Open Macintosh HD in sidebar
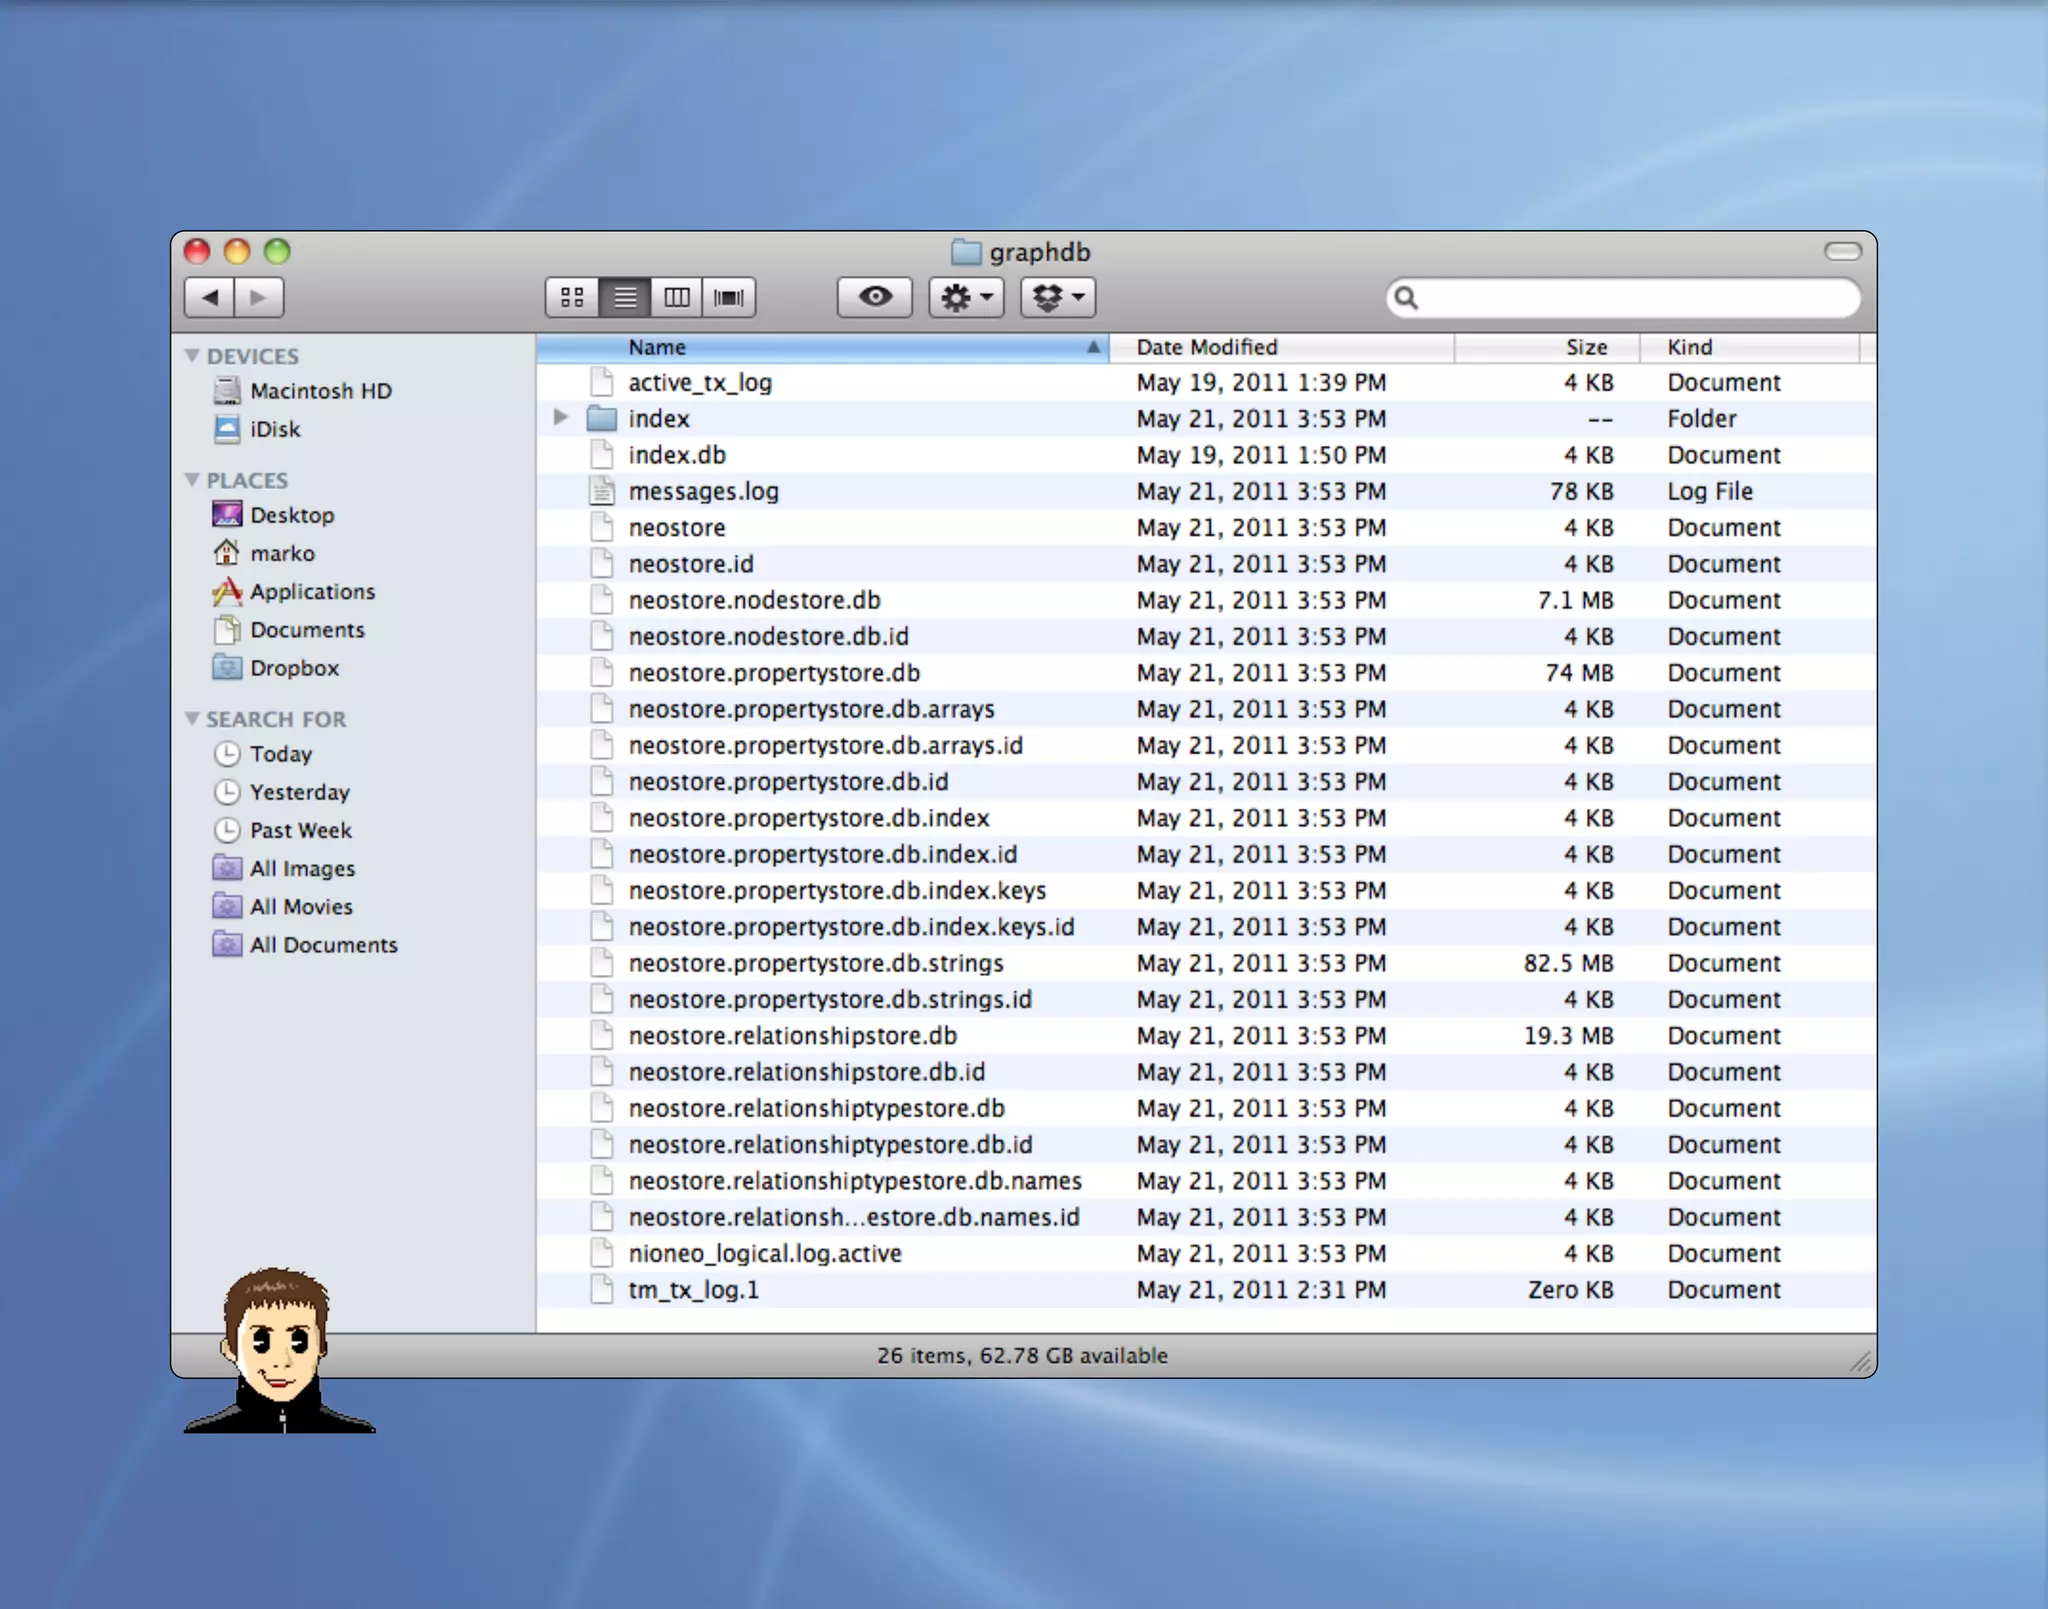This screenshot has width=2048, height=1609. [x=320, y=391]
